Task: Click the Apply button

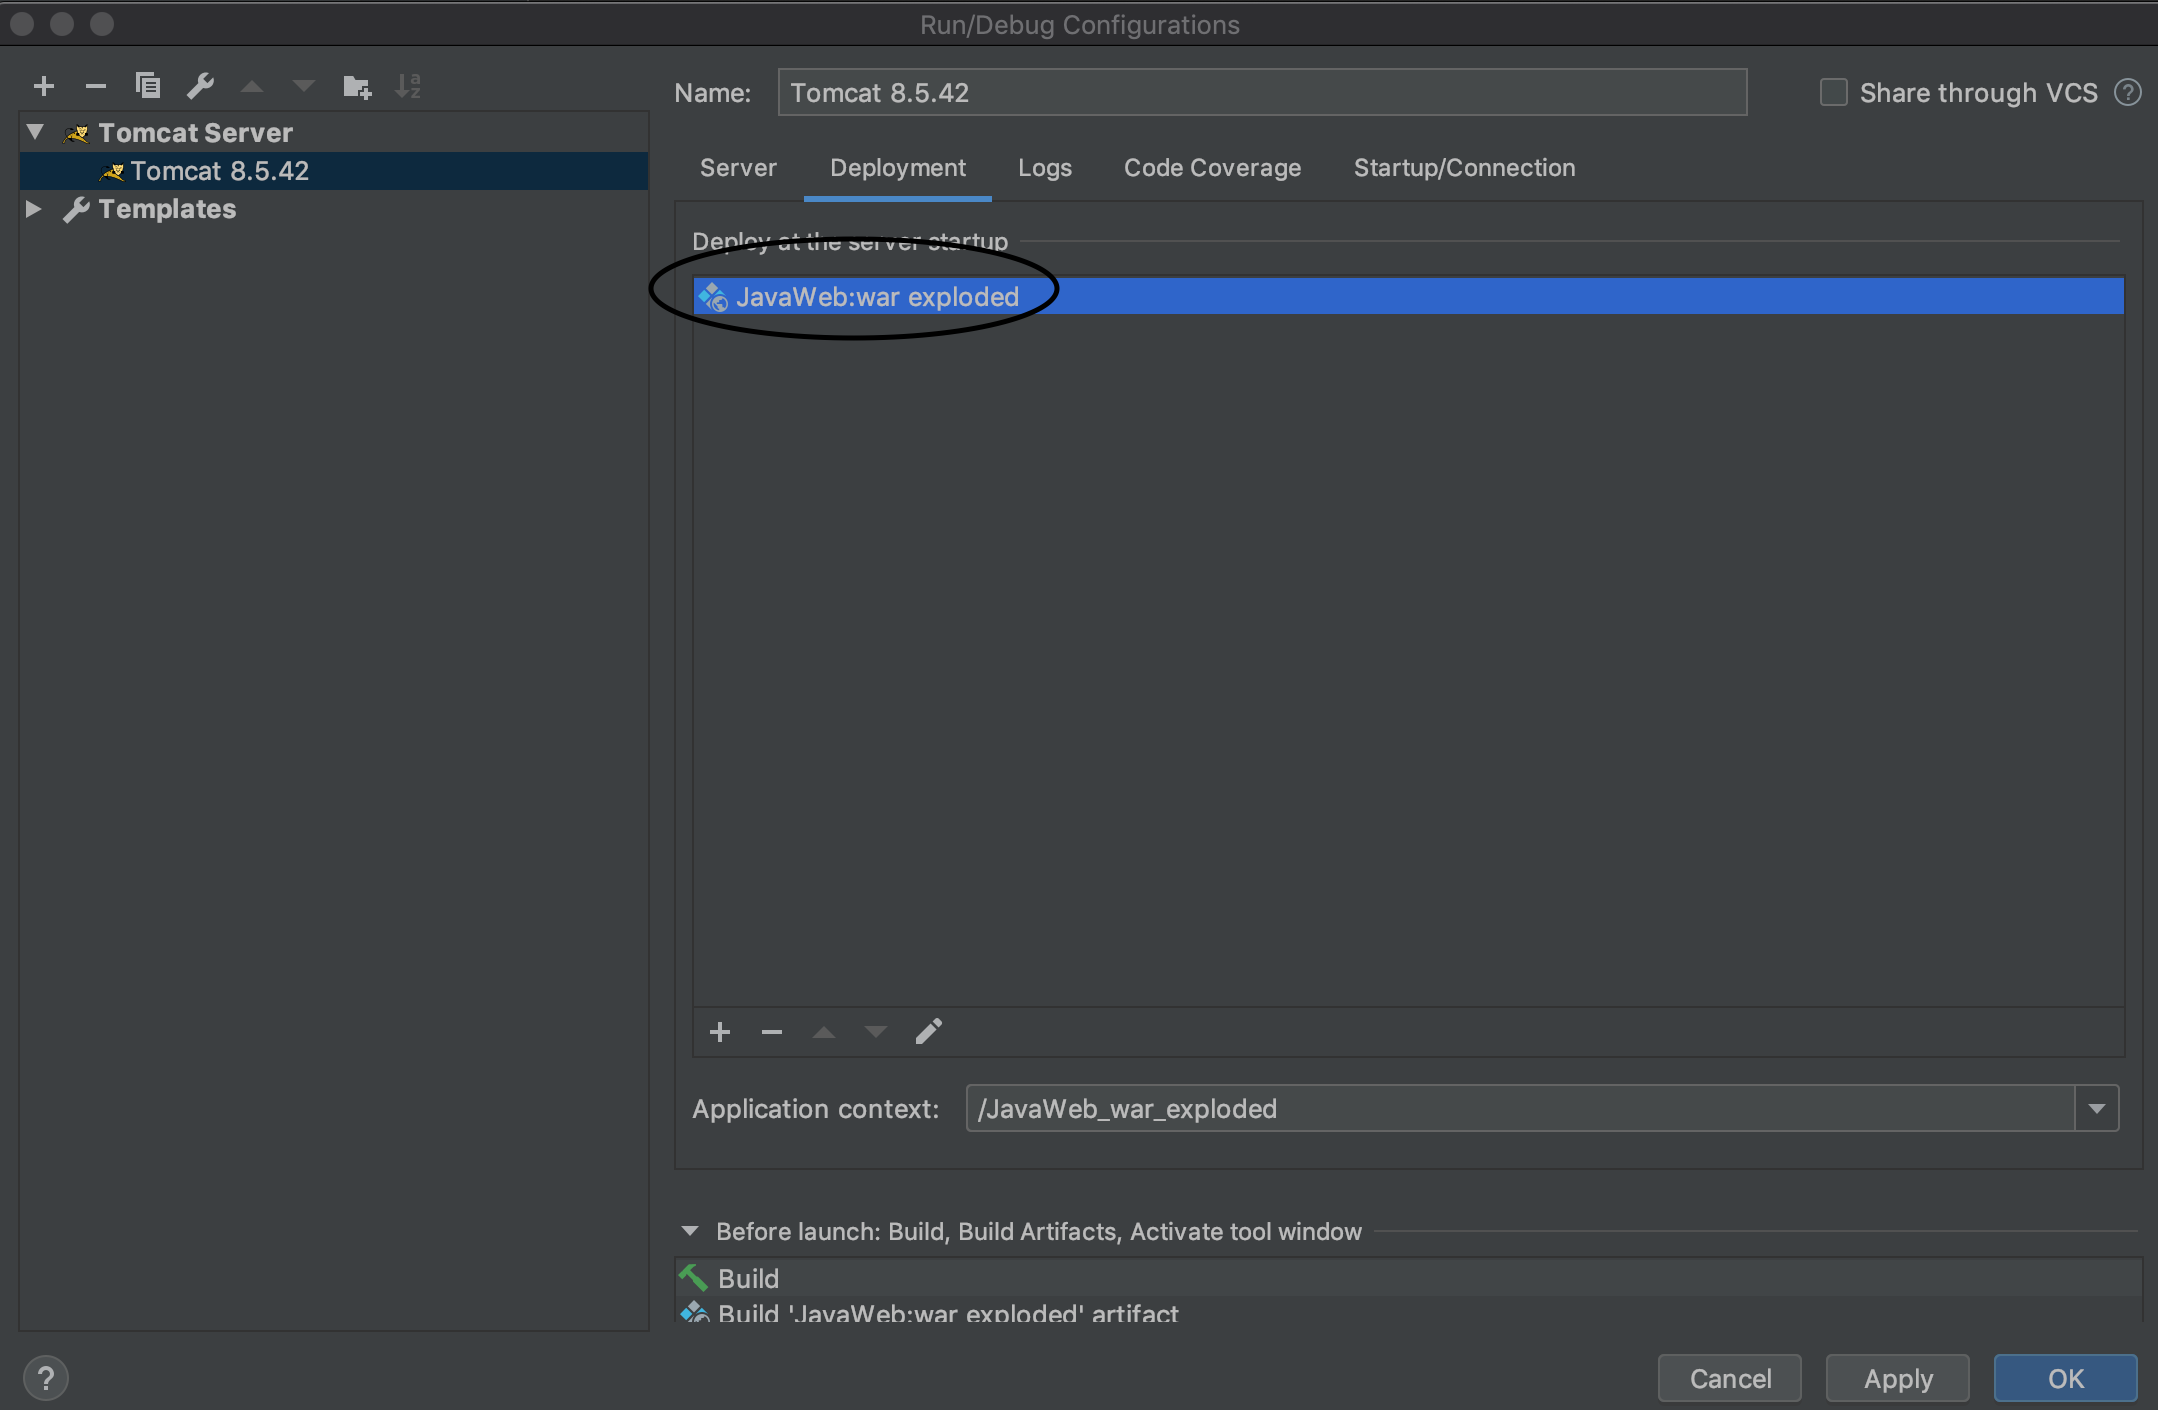Action: coord(1898,1379)
